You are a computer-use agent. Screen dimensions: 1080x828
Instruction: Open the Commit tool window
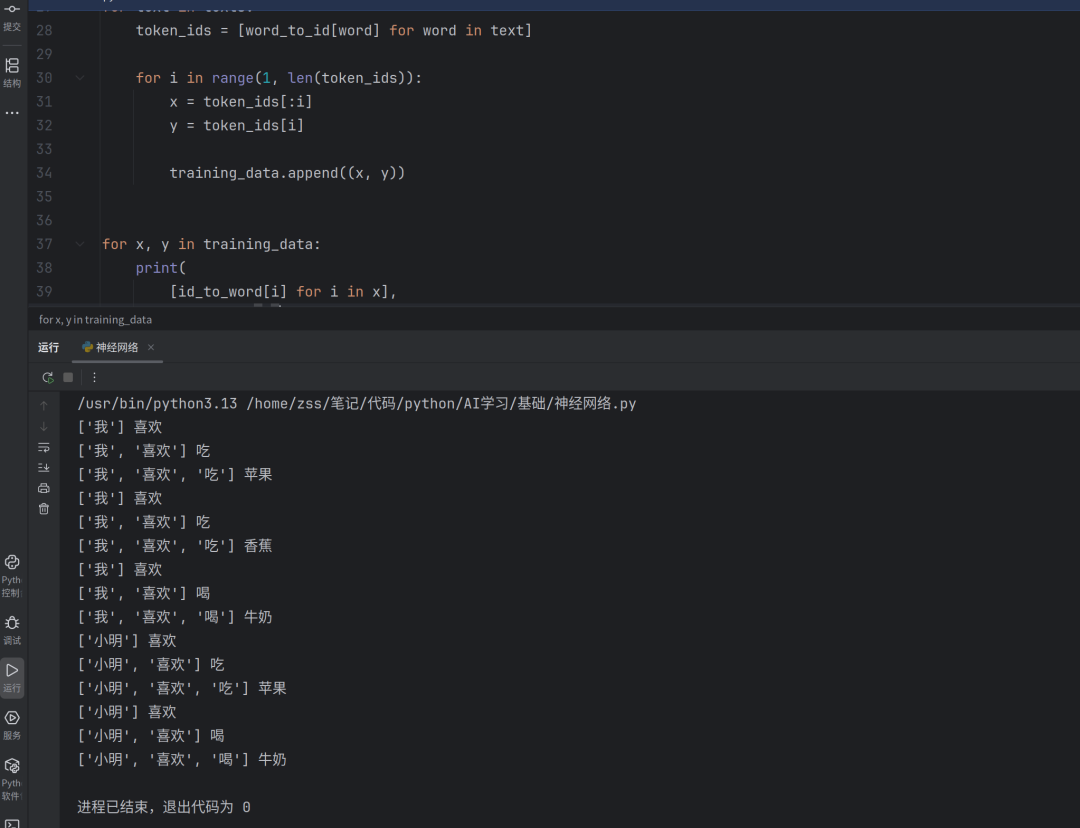tap(12, 17)
